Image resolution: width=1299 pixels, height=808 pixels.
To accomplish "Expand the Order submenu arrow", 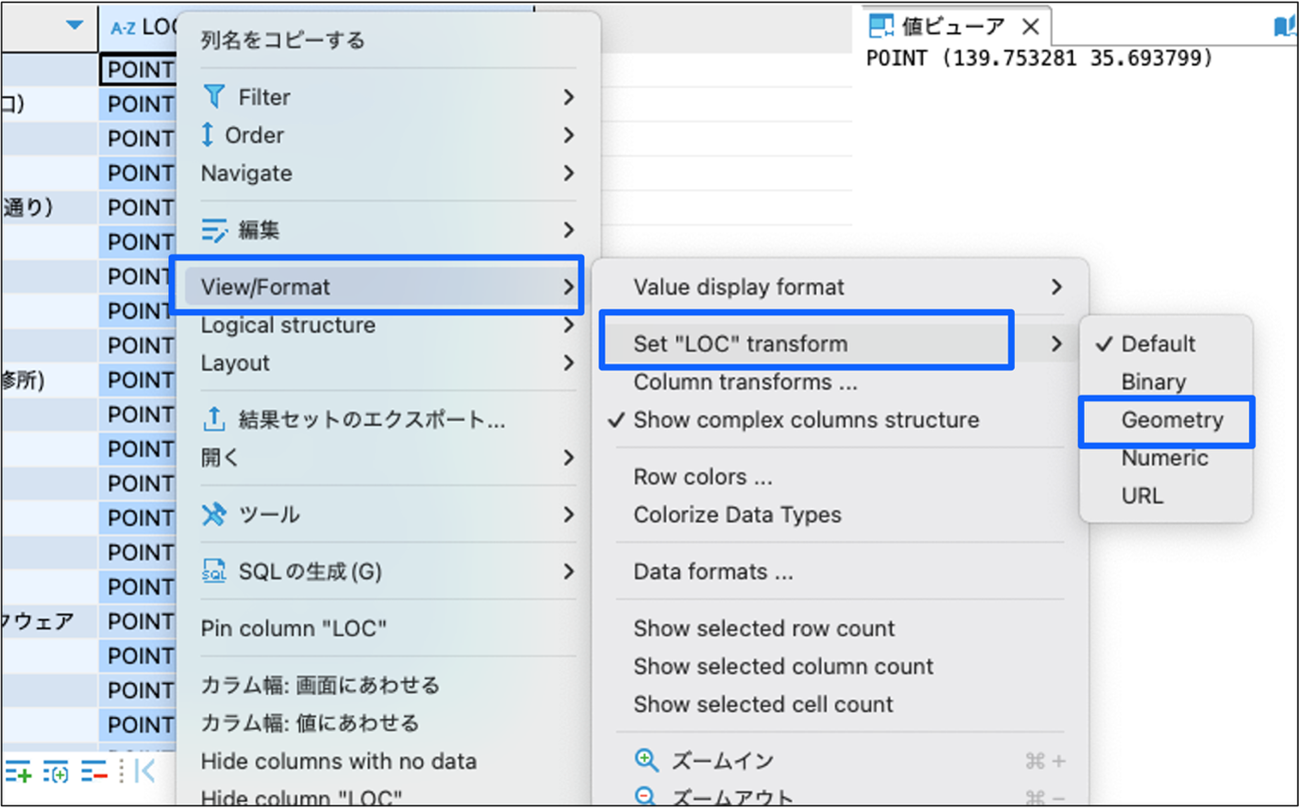I will 568,135.
